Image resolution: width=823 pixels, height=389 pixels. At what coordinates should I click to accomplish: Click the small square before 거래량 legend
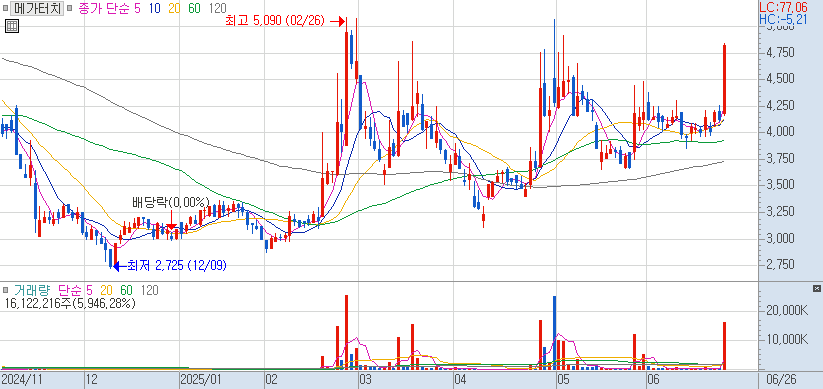coord(5,290)
